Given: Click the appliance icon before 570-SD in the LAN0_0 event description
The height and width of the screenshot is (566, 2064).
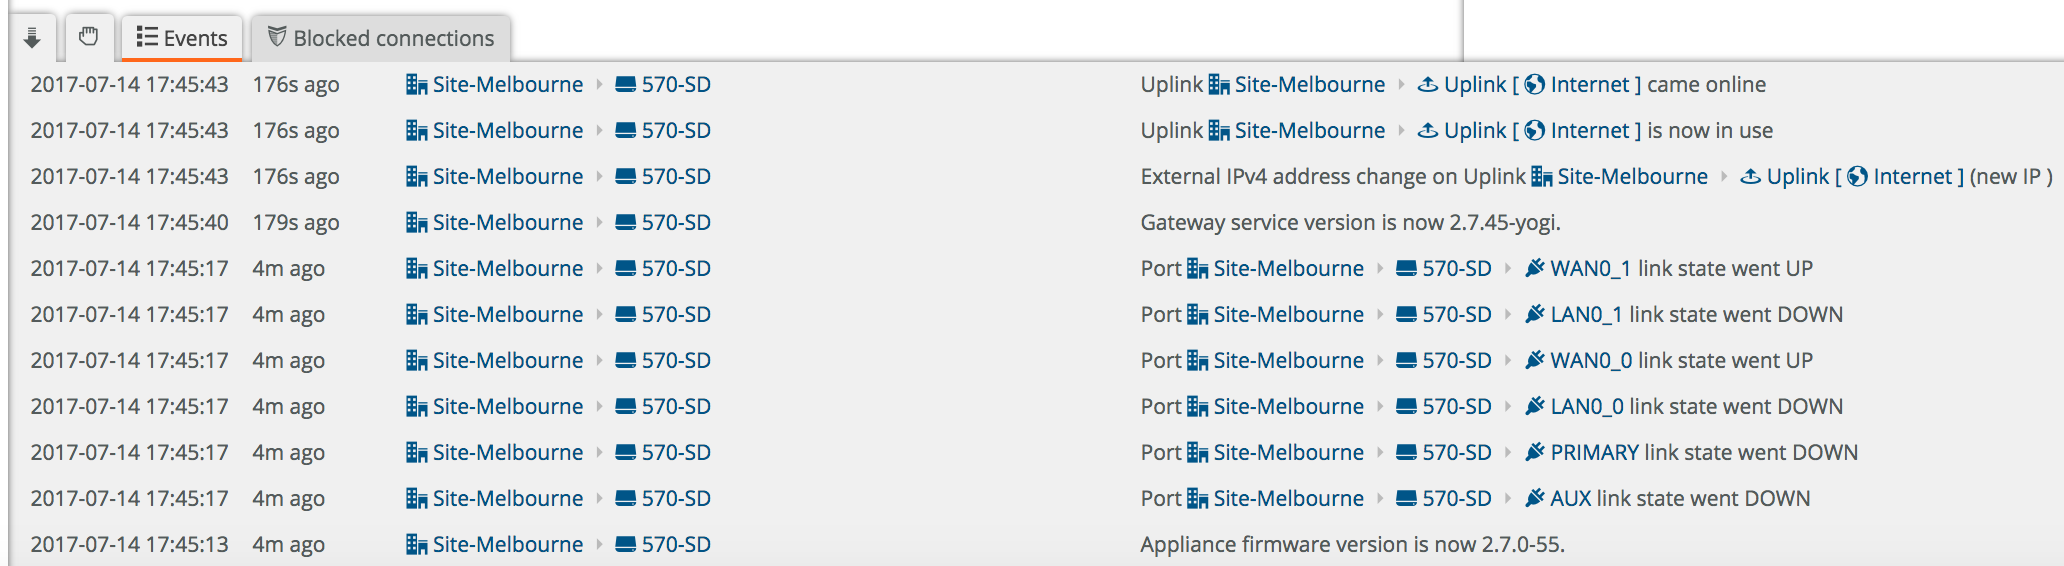Looking at the screenshot, I should (1406, 406).
